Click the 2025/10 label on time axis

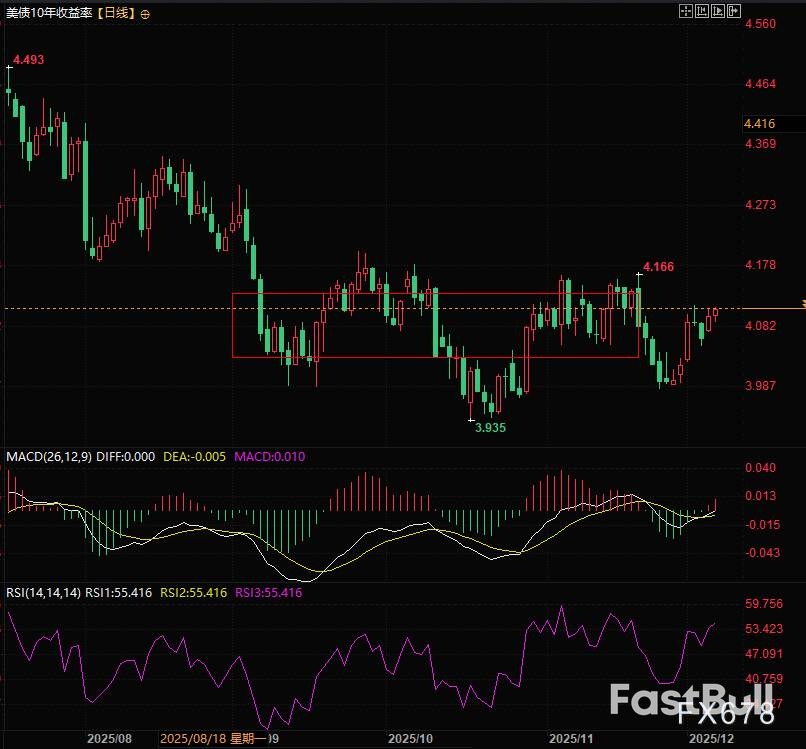[410, 739]
